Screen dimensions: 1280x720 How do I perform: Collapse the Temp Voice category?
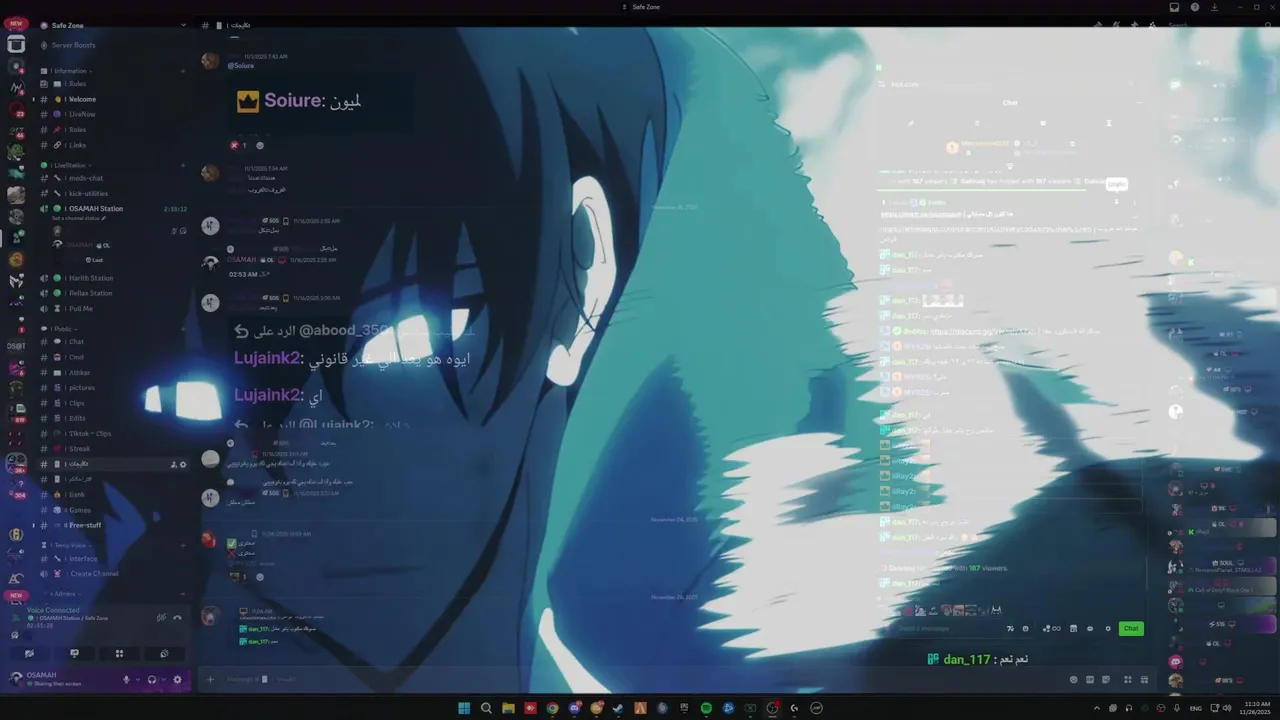point(66,545)
